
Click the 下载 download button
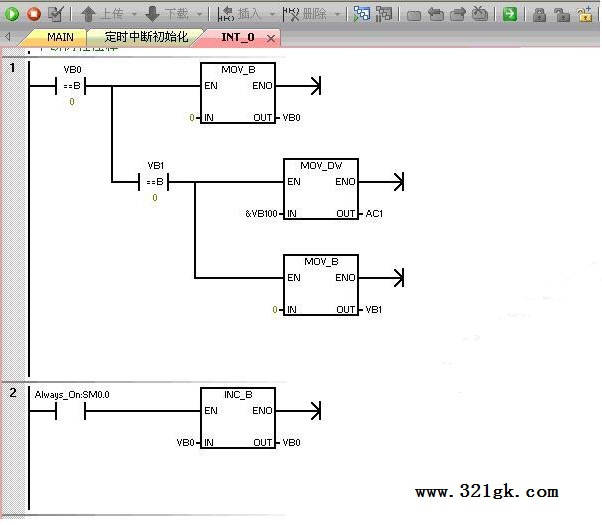[x=167, y=14]
